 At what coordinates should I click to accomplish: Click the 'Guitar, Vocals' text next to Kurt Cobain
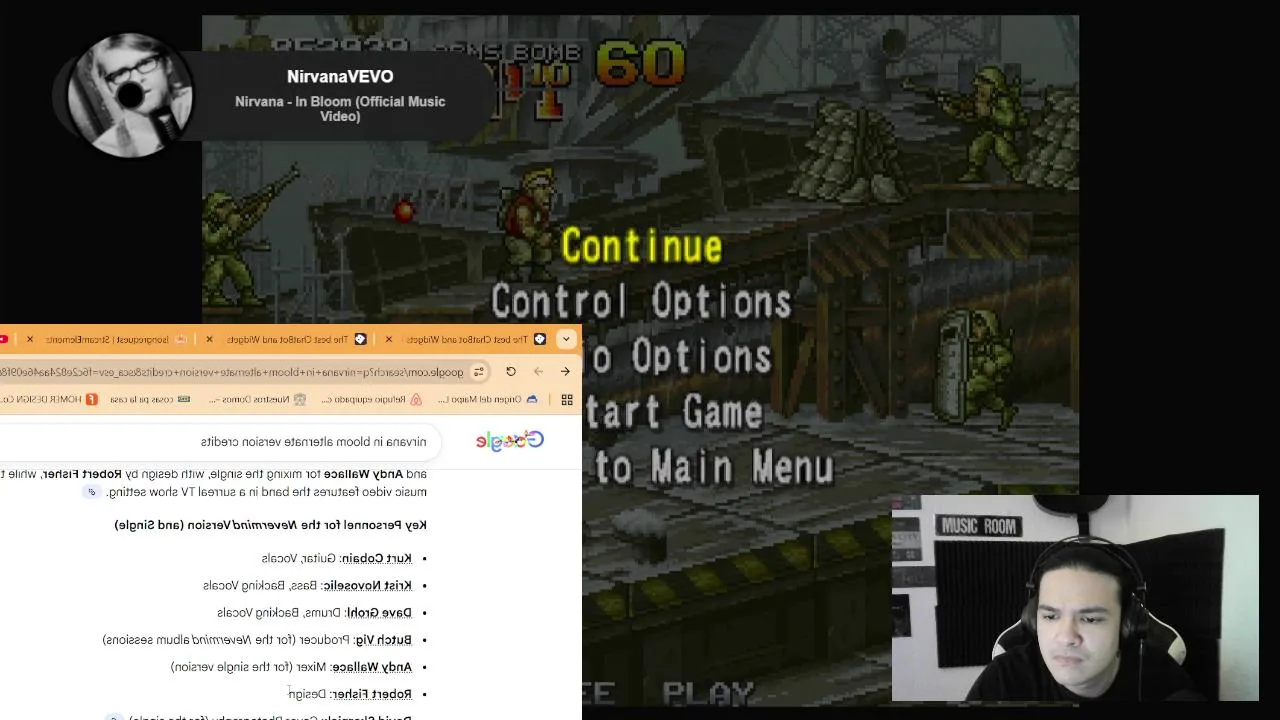point(300,558)
